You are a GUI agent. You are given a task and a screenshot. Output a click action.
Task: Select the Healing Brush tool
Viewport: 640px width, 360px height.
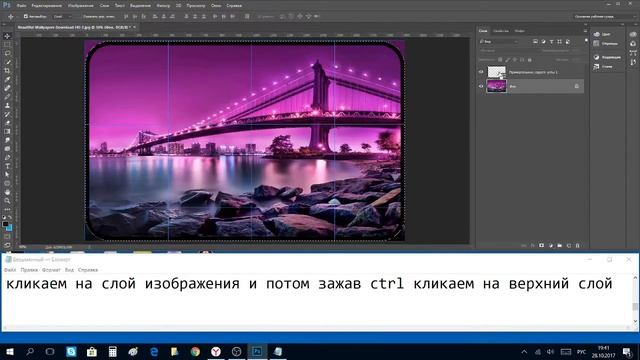(x=7, y=88)
